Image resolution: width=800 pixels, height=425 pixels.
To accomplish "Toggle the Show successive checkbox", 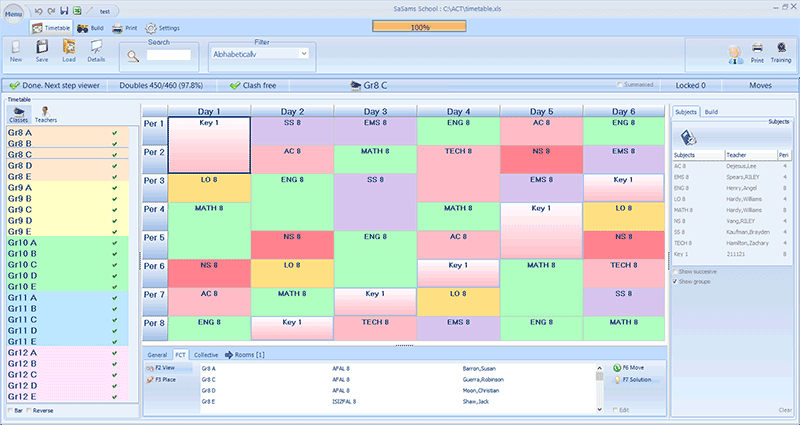I will (676, 272).
